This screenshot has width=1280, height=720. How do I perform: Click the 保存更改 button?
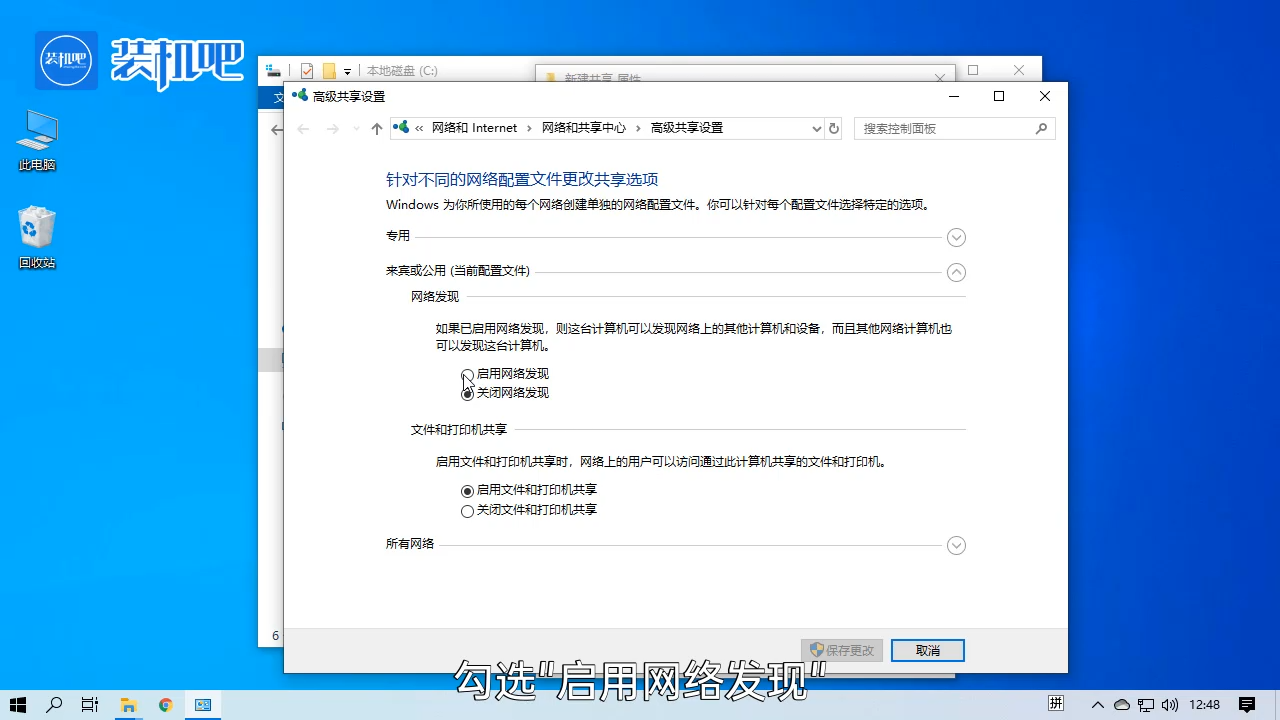[x=841, y=650]
